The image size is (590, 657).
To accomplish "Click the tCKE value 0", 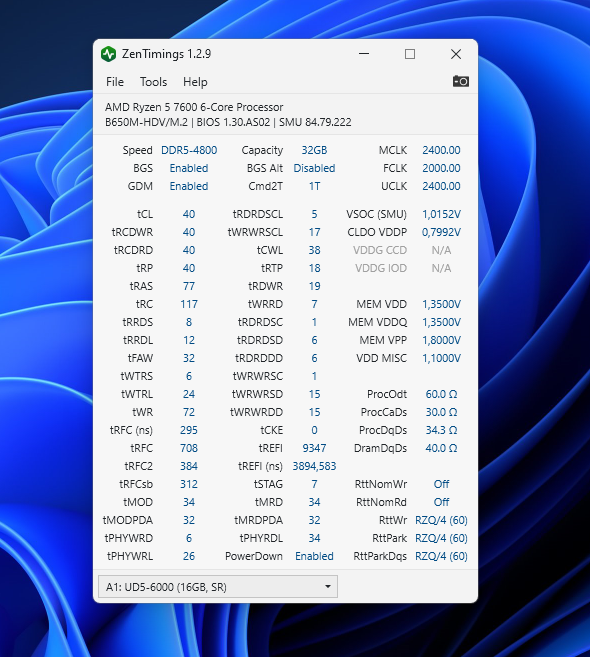I will pos(314,430).
